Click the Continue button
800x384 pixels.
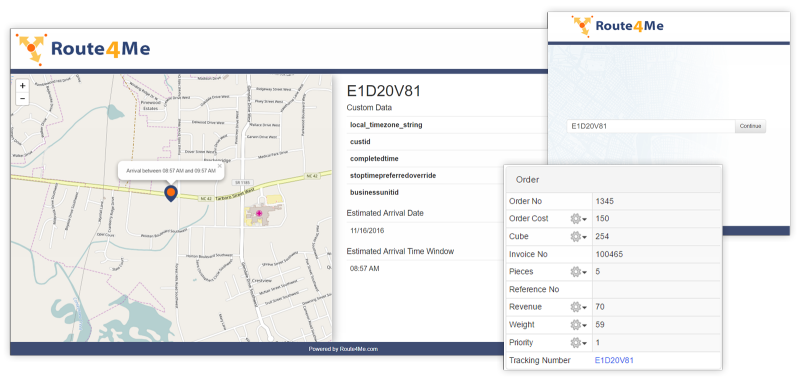[x=750, y=126]
